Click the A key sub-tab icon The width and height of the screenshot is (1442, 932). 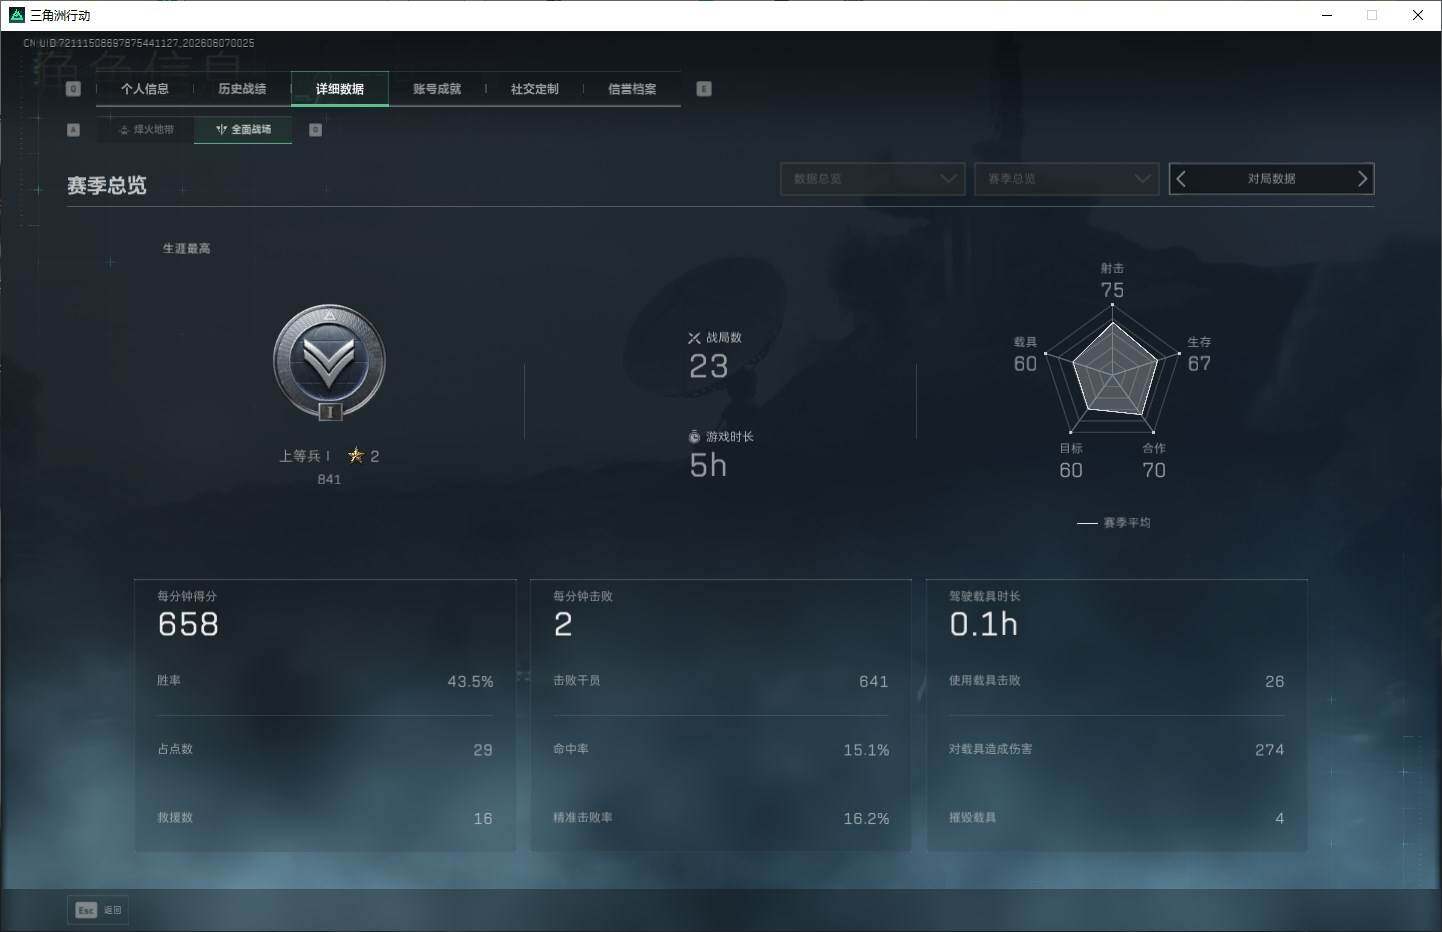coord(73,130)
